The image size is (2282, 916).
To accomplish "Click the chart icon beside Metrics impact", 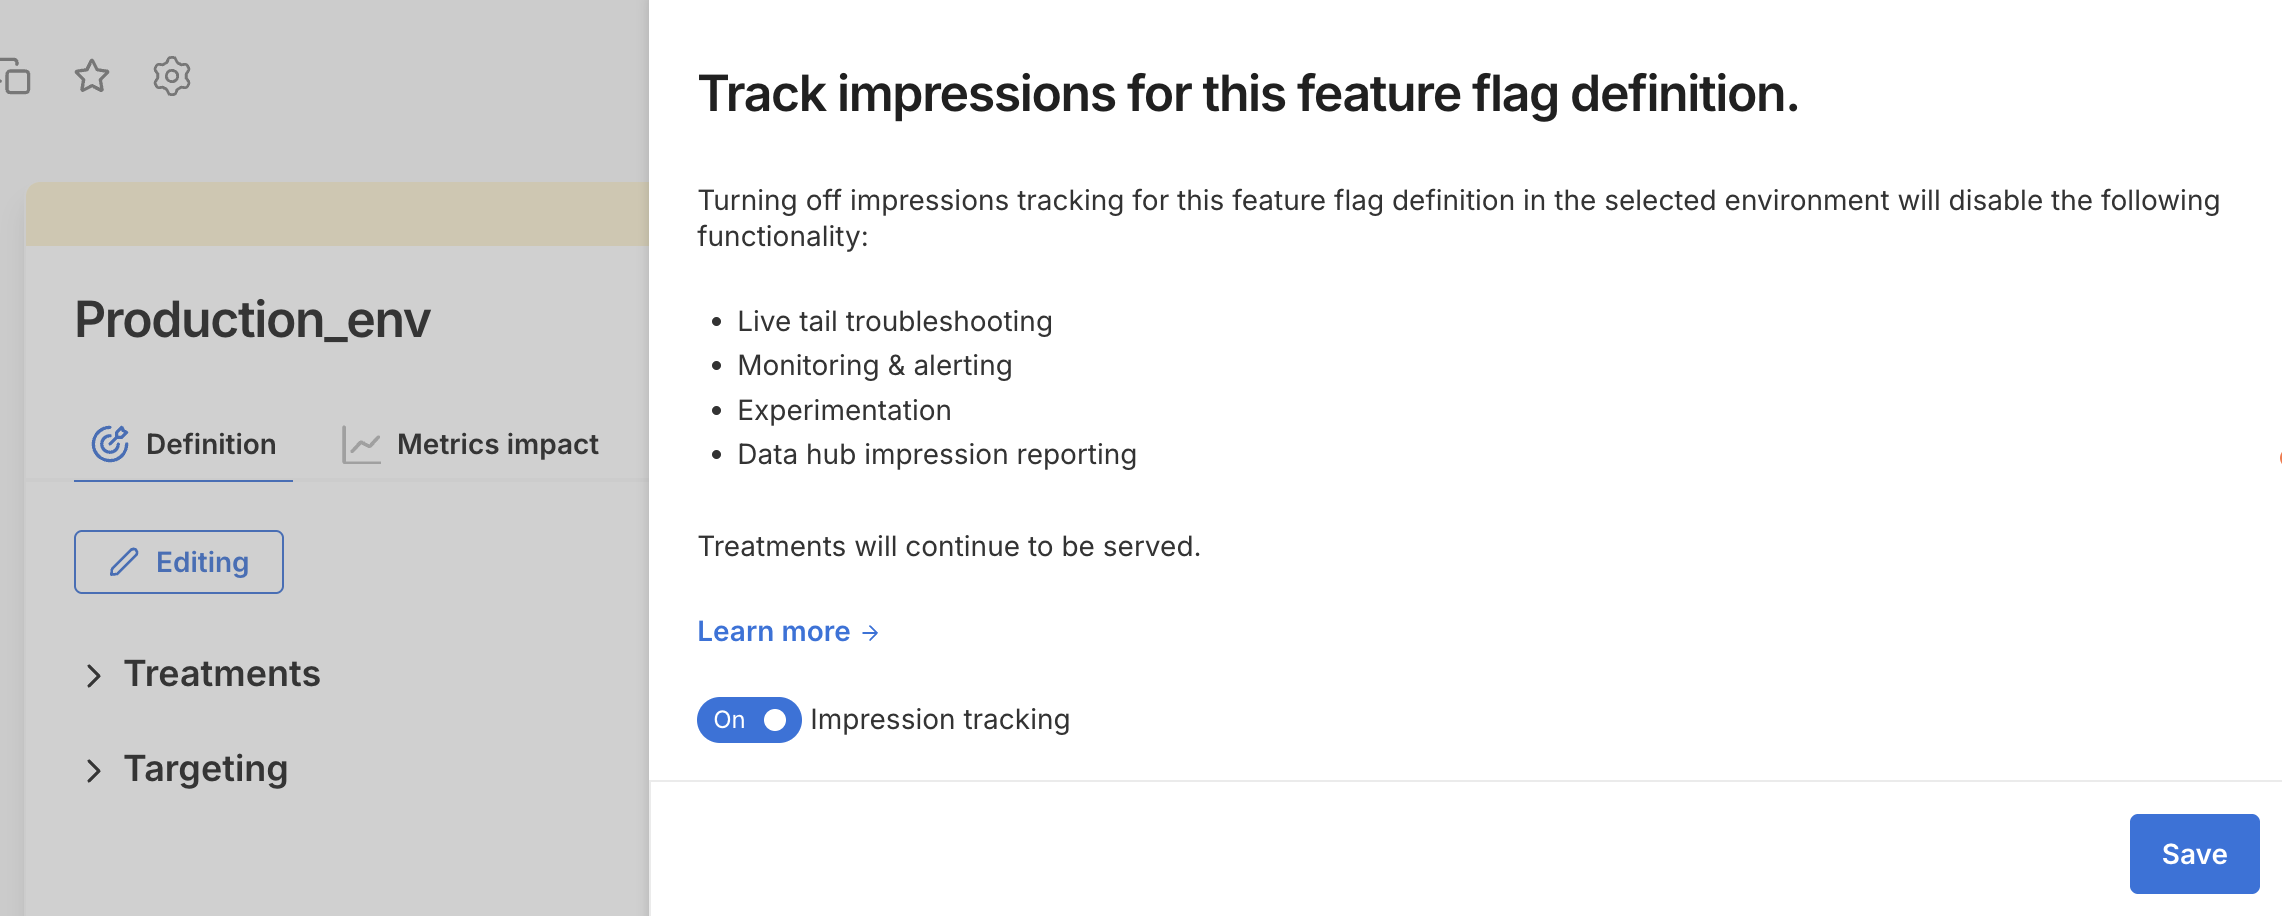I will coord(361,443).
